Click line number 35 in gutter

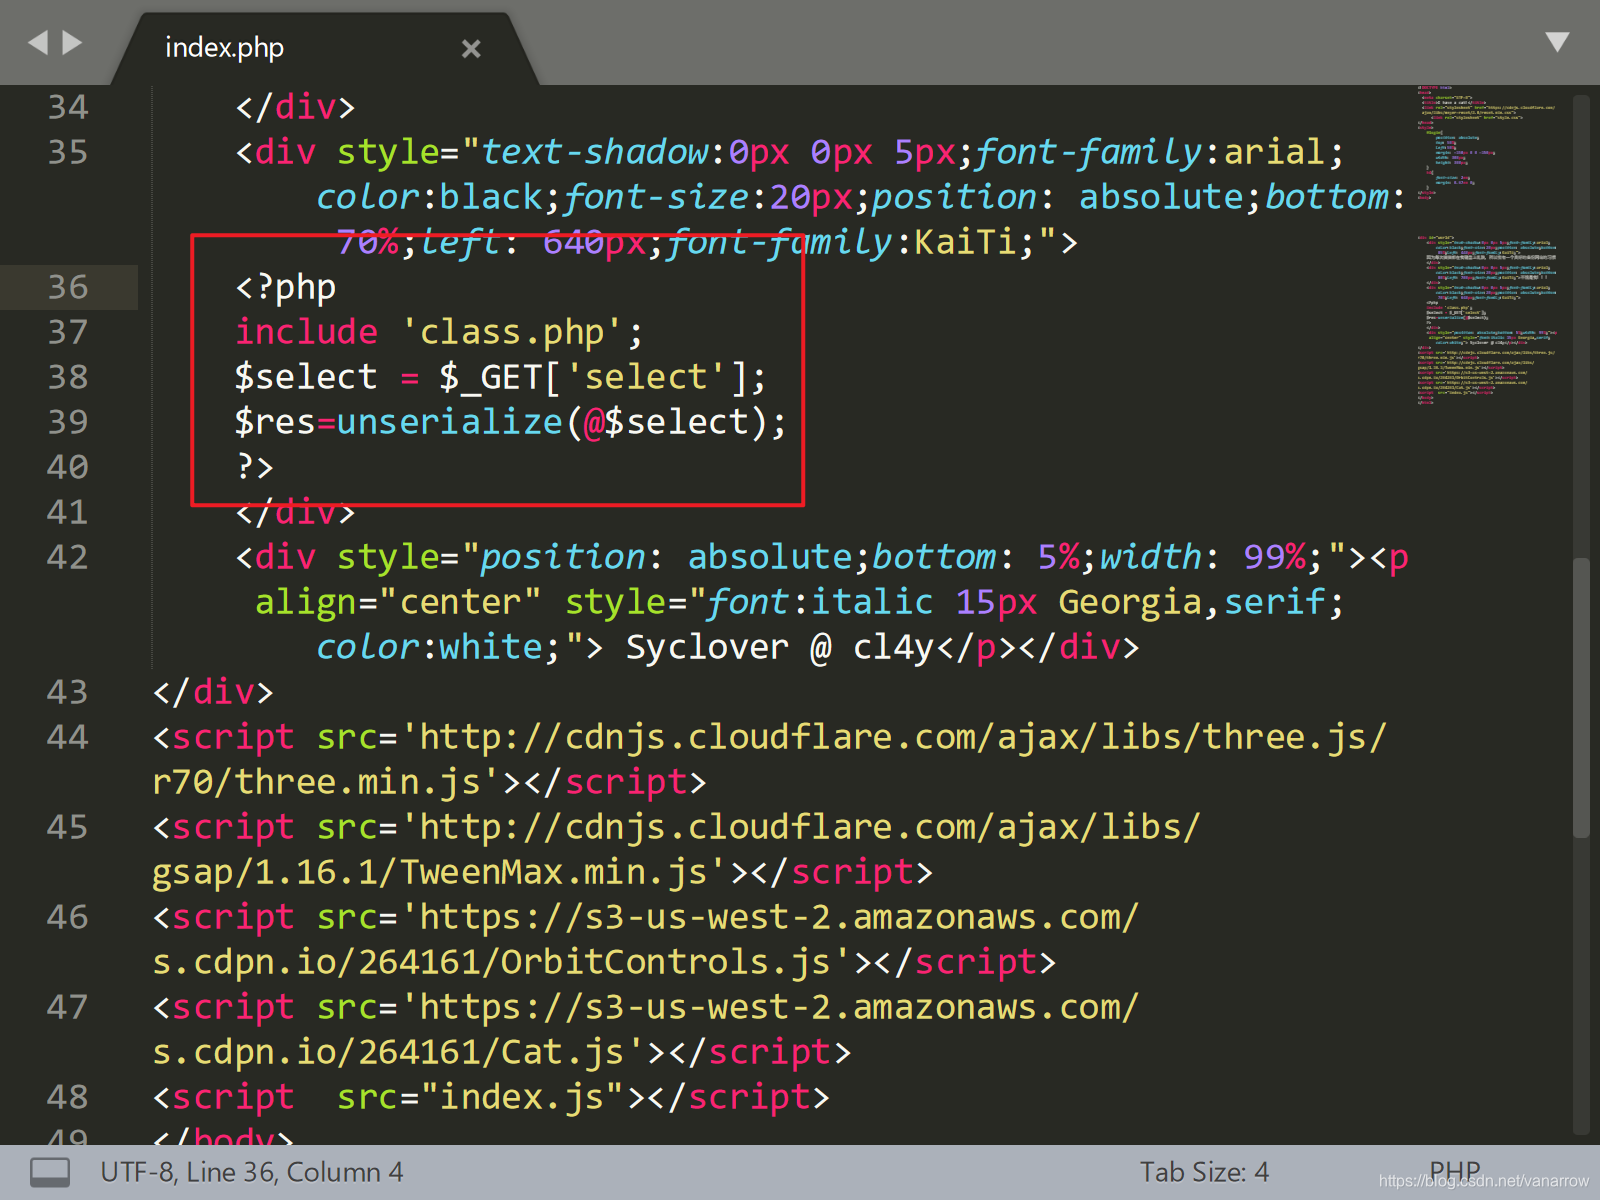(68, 152)
